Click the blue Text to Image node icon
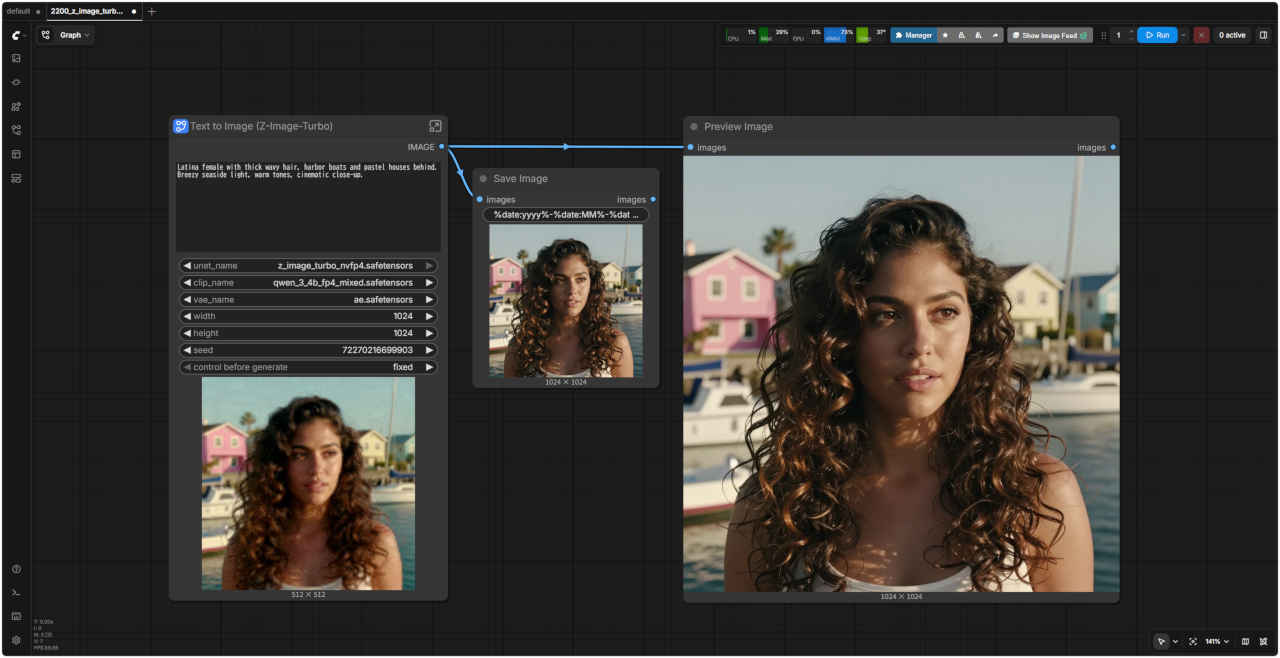Screen dimensions: 1280x658 click(180, 126)
